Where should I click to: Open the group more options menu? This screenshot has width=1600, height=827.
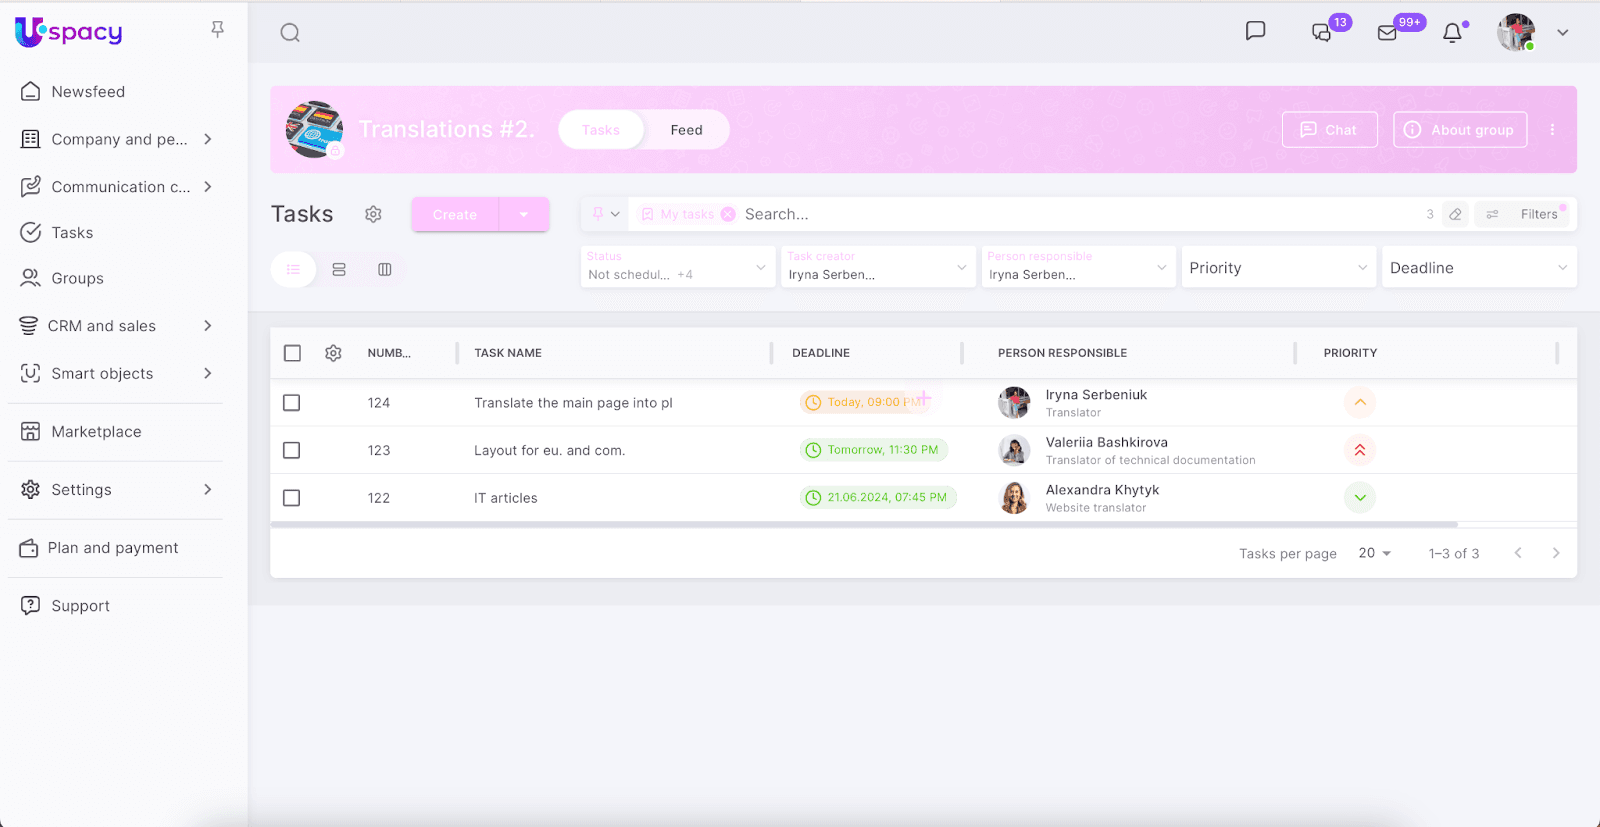[1552, 130]
